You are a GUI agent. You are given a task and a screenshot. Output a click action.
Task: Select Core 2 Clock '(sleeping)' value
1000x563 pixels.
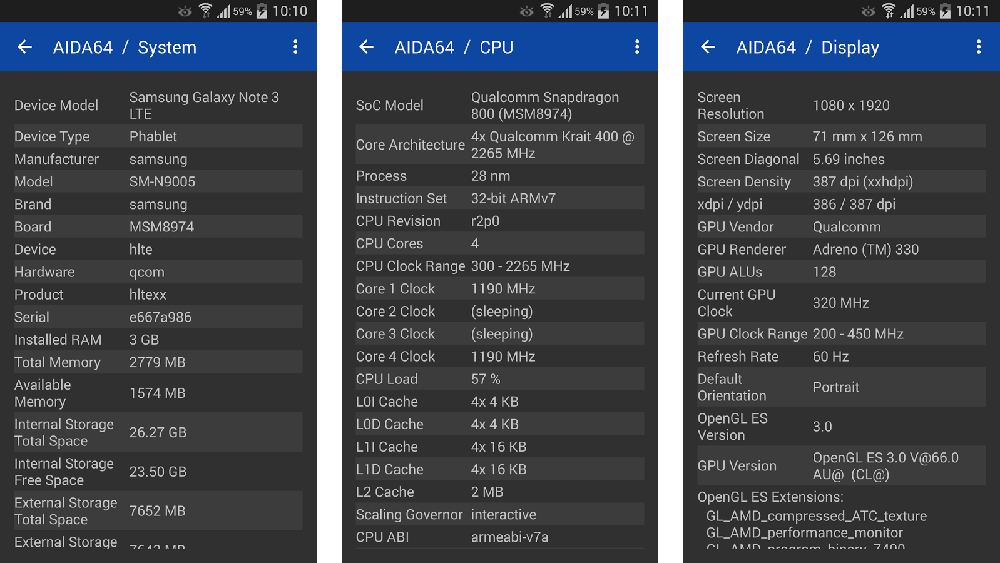click(x=502, y=312)
